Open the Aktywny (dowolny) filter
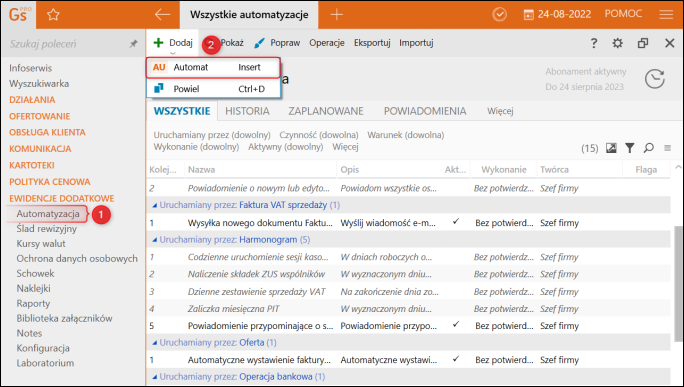 [x=286, y=147]
